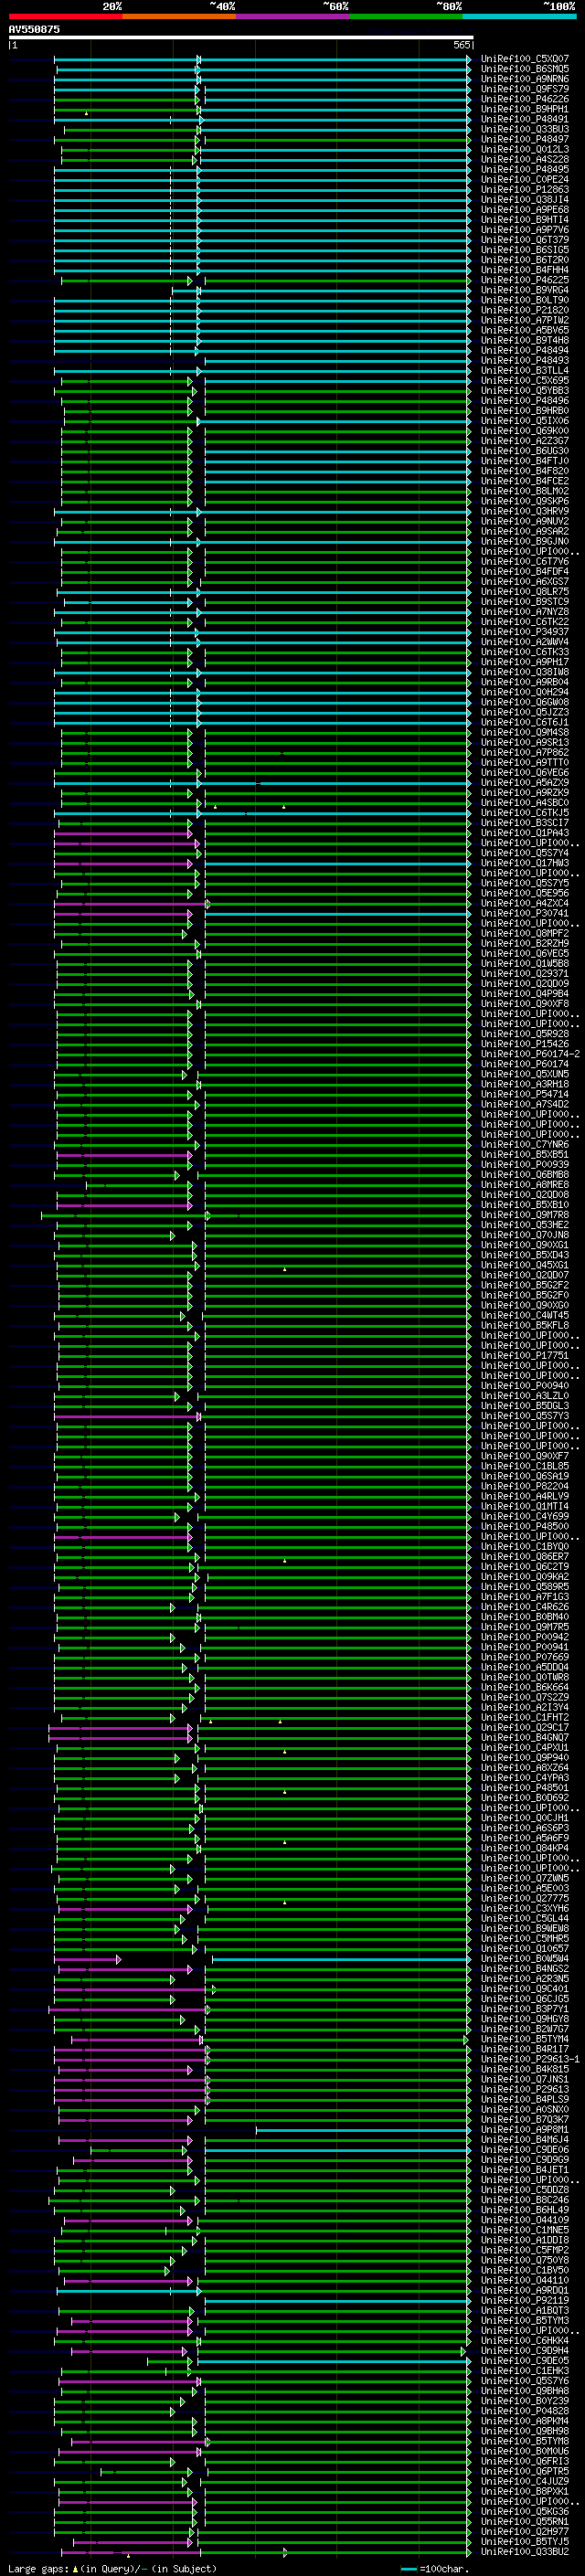Select the UniRef100_B9HTI4 label
Image resolution: width=585 pixels, height=2576 pixels.
525,220
